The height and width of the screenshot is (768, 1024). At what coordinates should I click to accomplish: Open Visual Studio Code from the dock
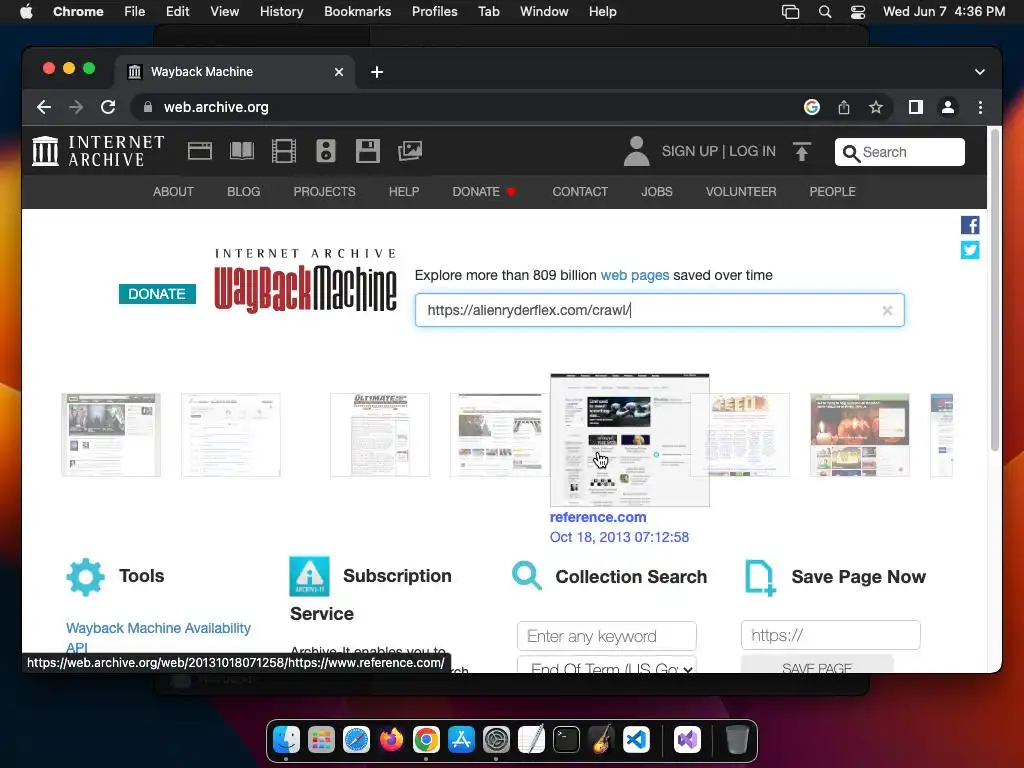click(x=637, y=740)
